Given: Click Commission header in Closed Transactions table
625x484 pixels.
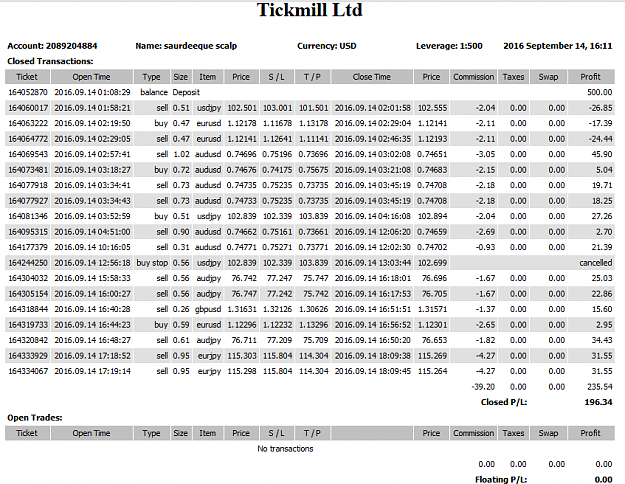Looking at the screenshot, I should point(474,77).
